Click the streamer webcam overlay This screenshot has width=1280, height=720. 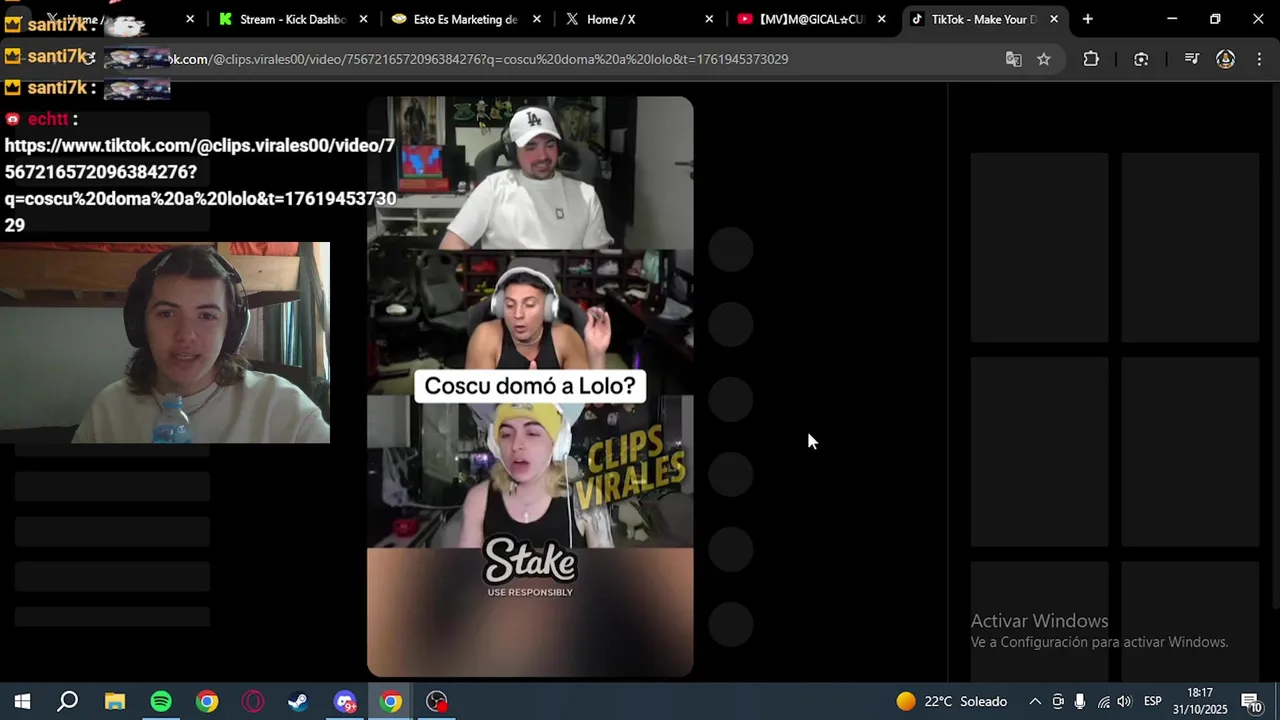[x=165, y=342]
